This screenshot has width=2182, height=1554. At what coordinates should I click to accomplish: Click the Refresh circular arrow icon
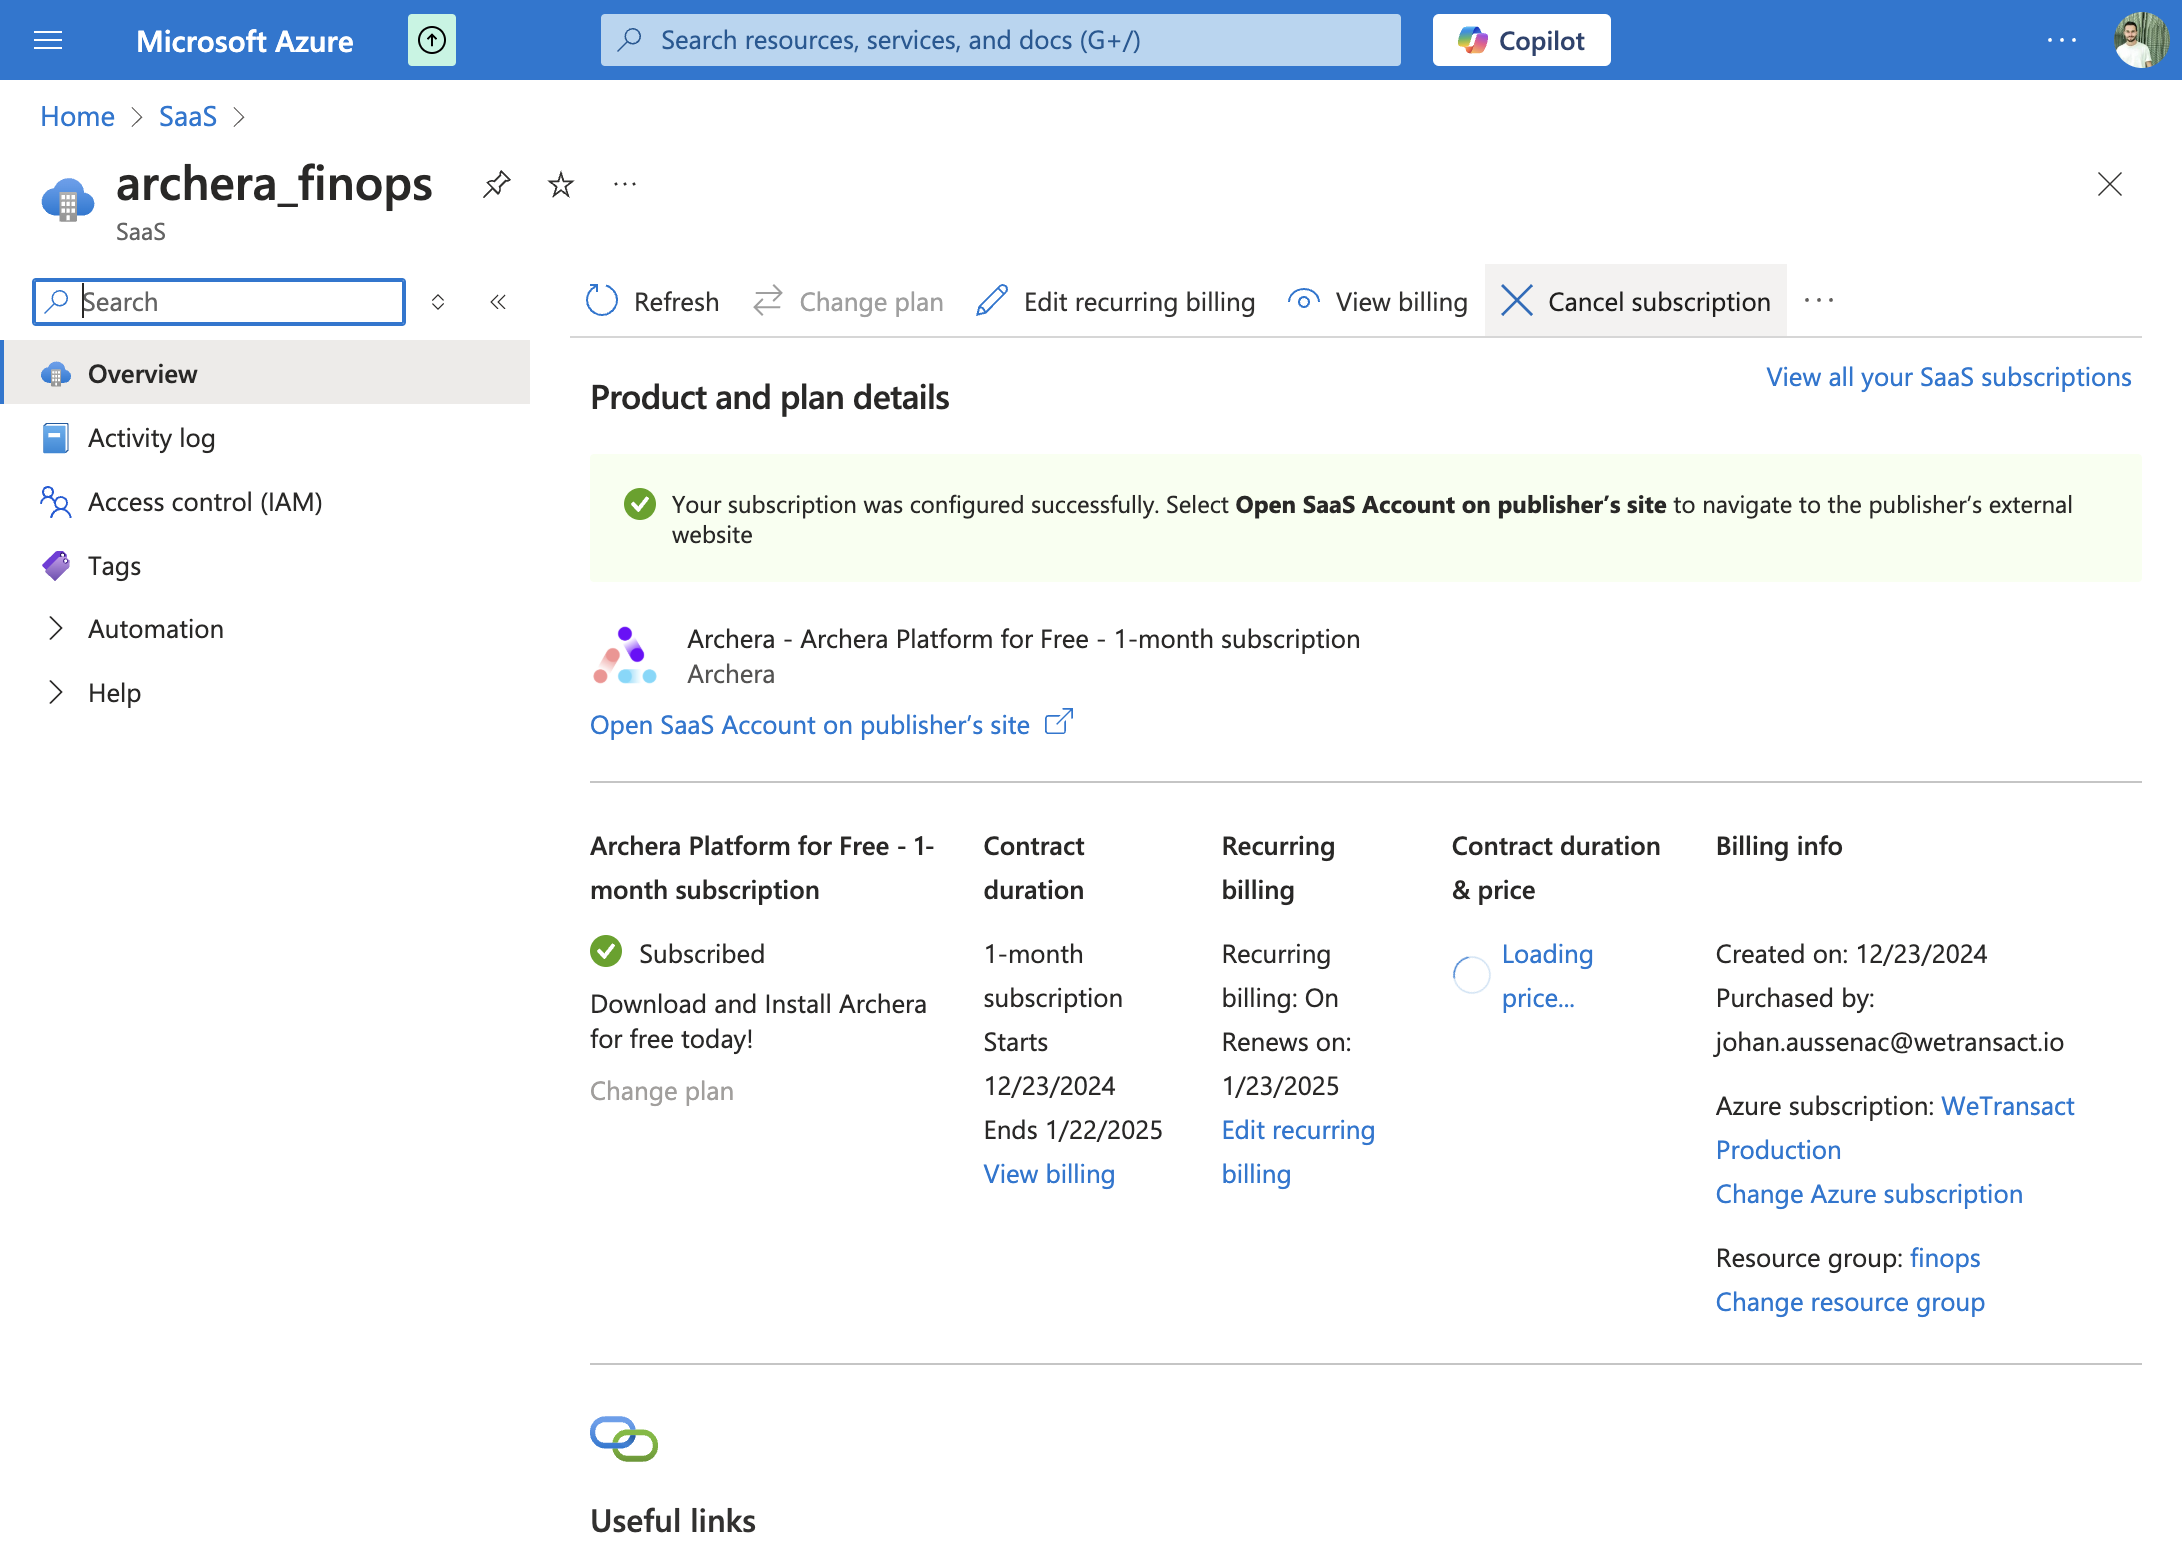[602, 300]
